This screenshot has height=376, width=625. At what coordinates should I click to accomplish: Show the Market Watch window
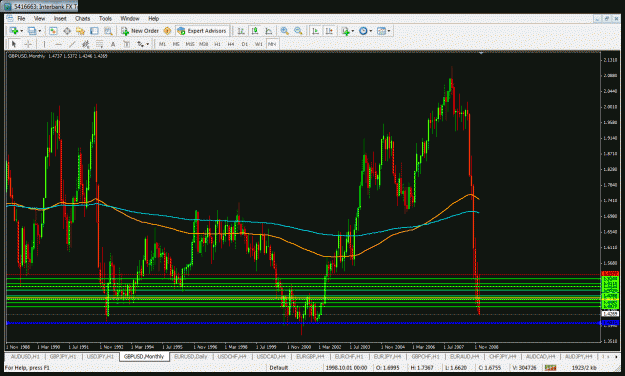tap(53, 31)
